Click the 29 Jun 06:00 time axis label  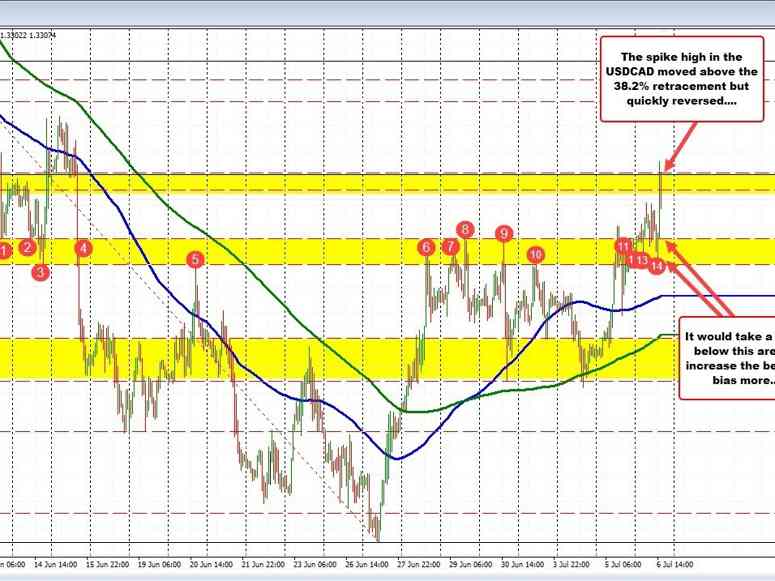click(471, 564)
